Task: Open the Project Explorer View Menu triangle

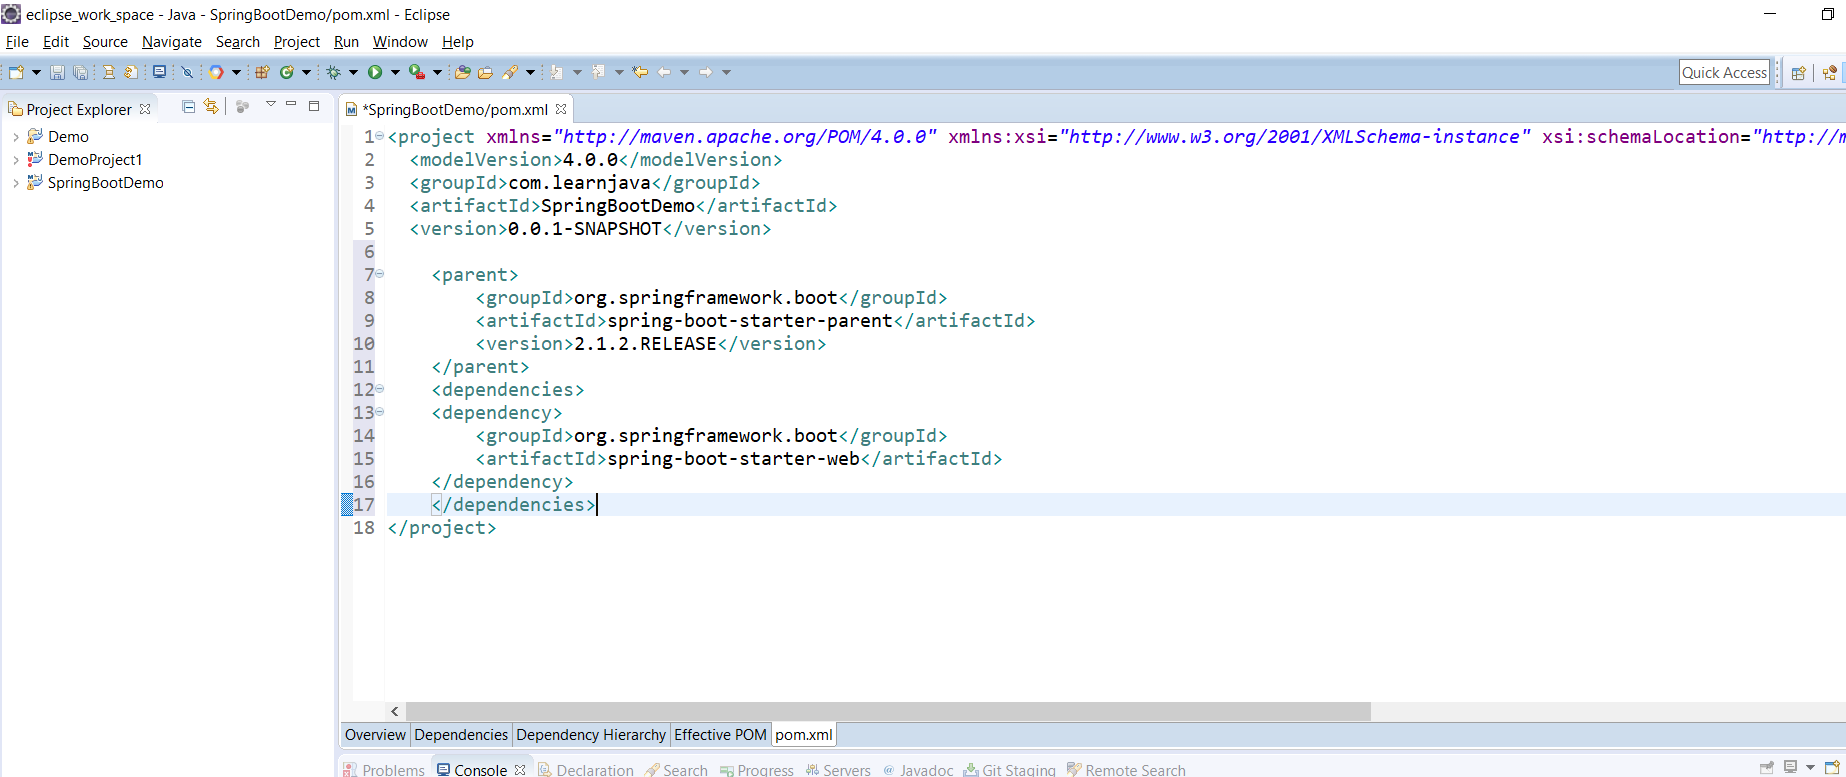Action: click(270, 104)
